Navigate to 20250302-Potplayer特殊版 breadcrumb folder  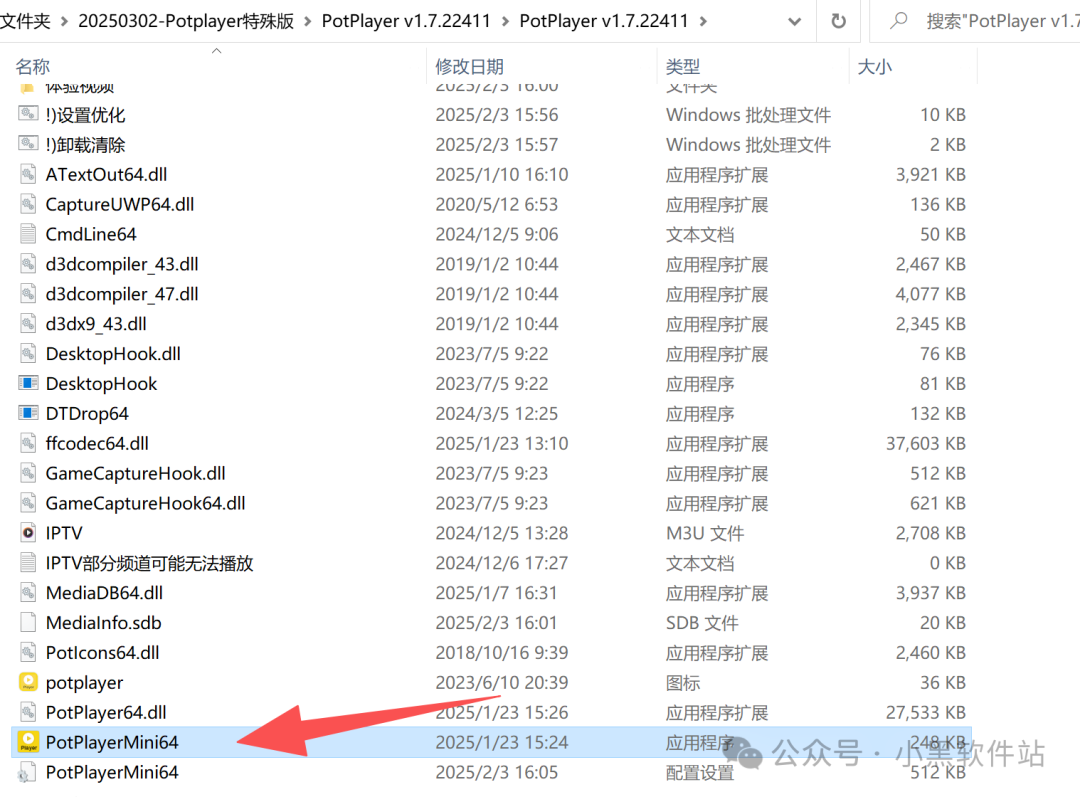click(x=186, y=21)
